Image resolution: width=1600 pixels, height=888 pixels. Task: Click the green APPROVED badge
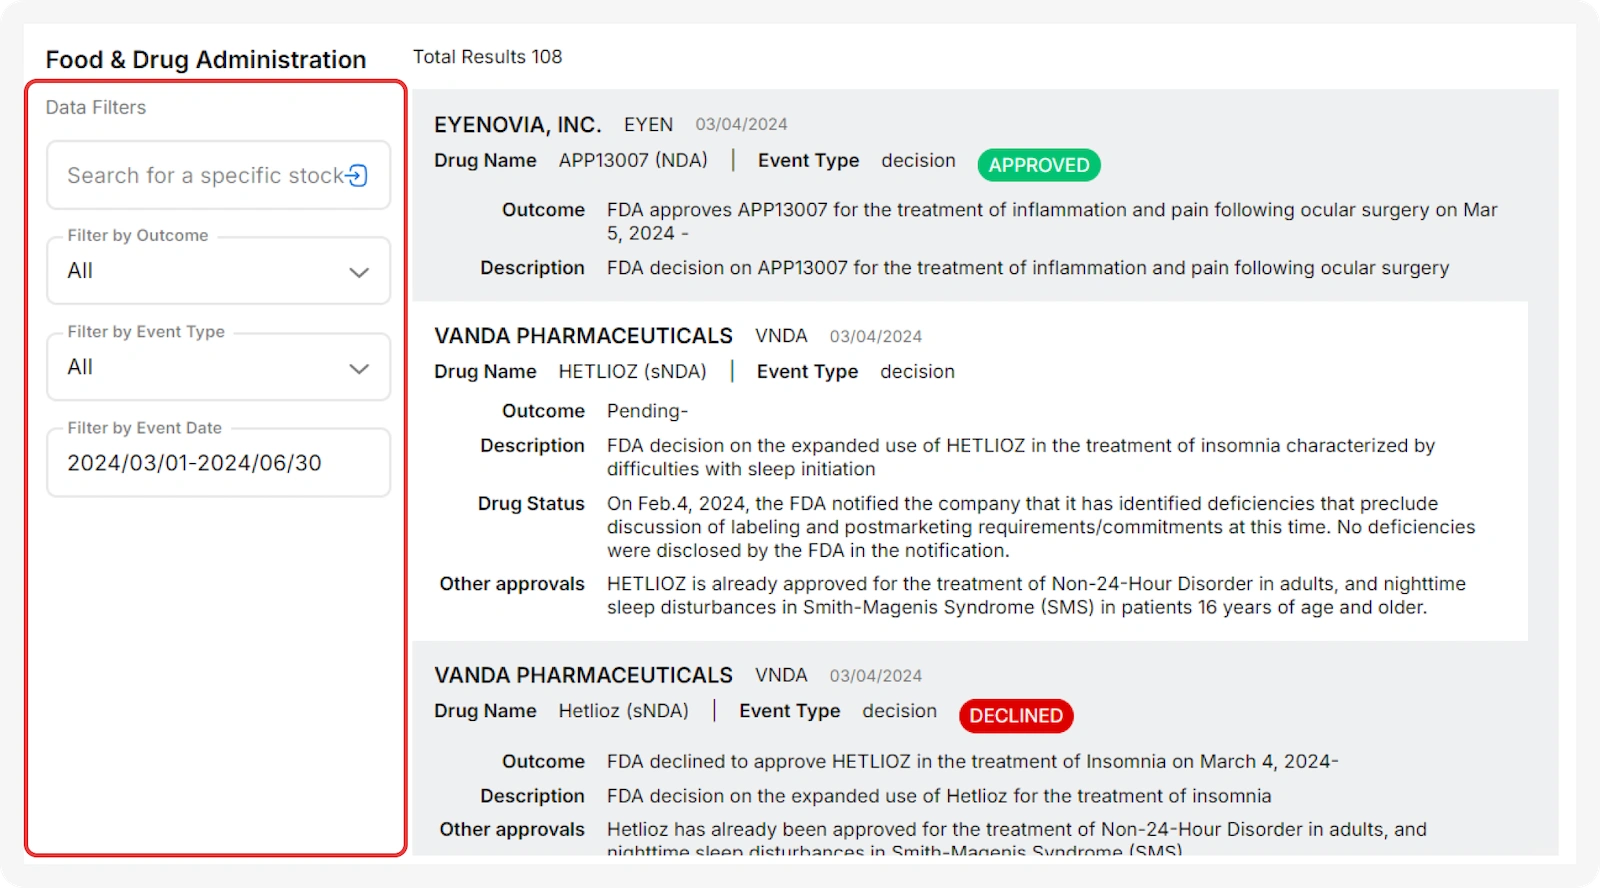(x=1038, y=165)
